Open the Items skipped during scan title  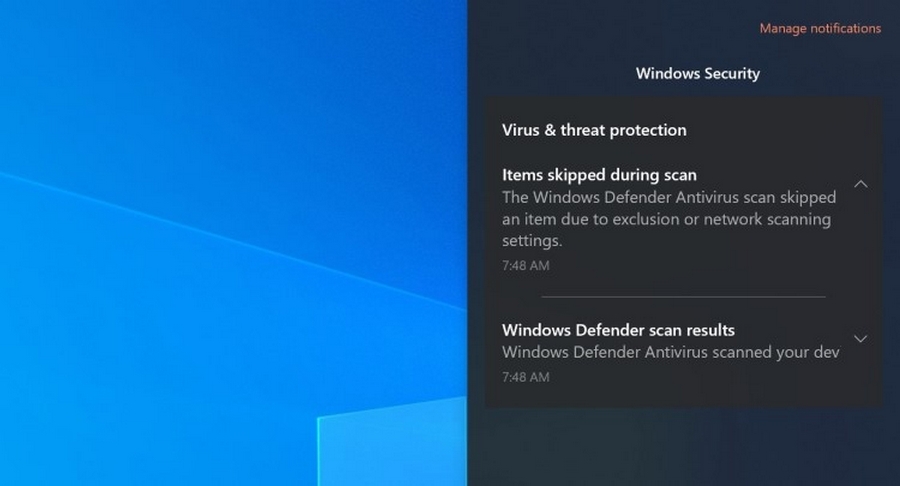(x=599, y=174)
